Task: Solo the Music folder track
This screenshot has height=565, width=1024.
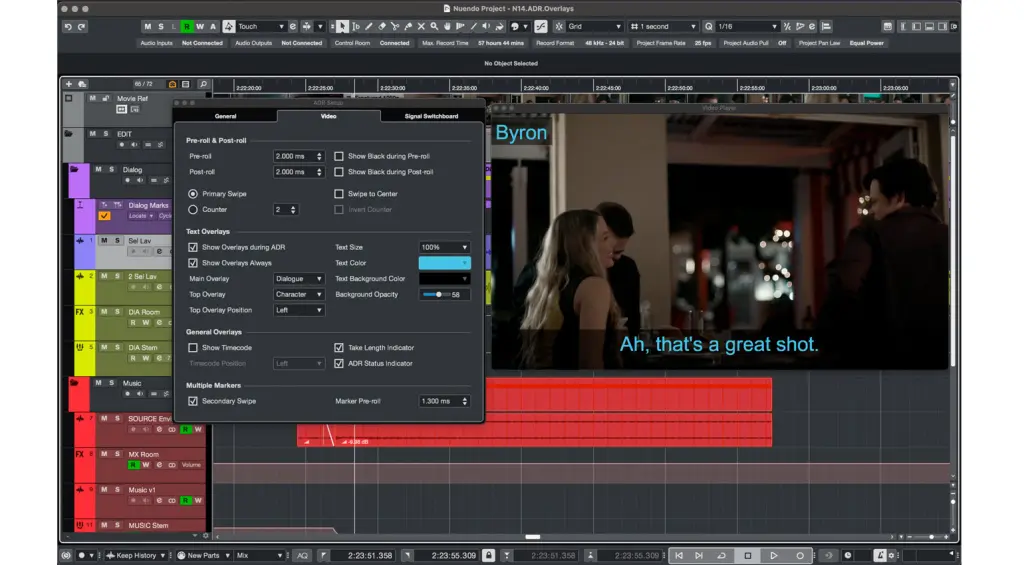Action: pos(111,383)
